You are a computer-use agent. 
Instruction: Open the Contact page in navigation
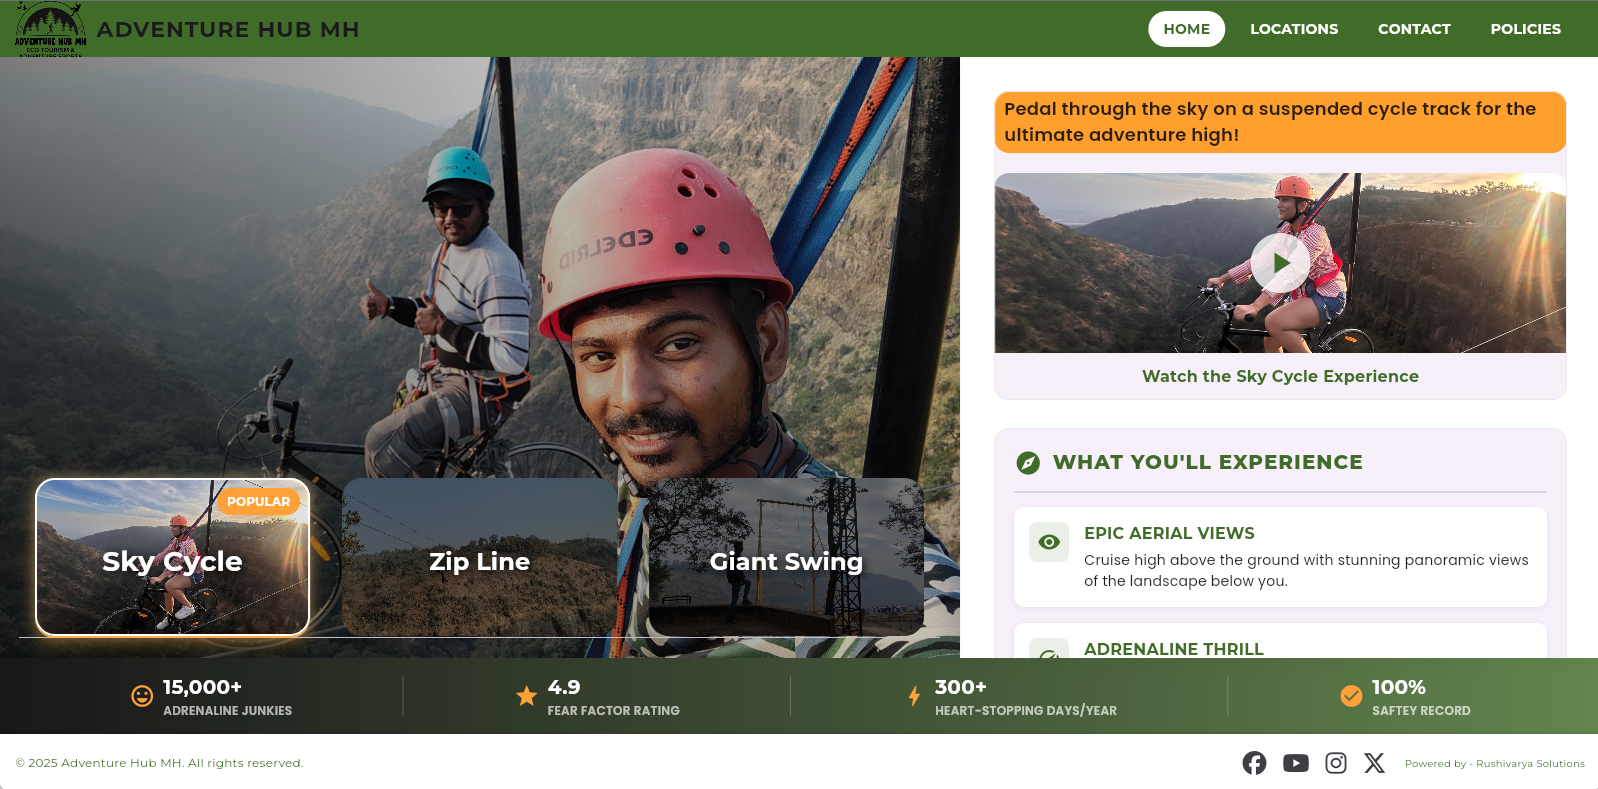pos(1413,29)
